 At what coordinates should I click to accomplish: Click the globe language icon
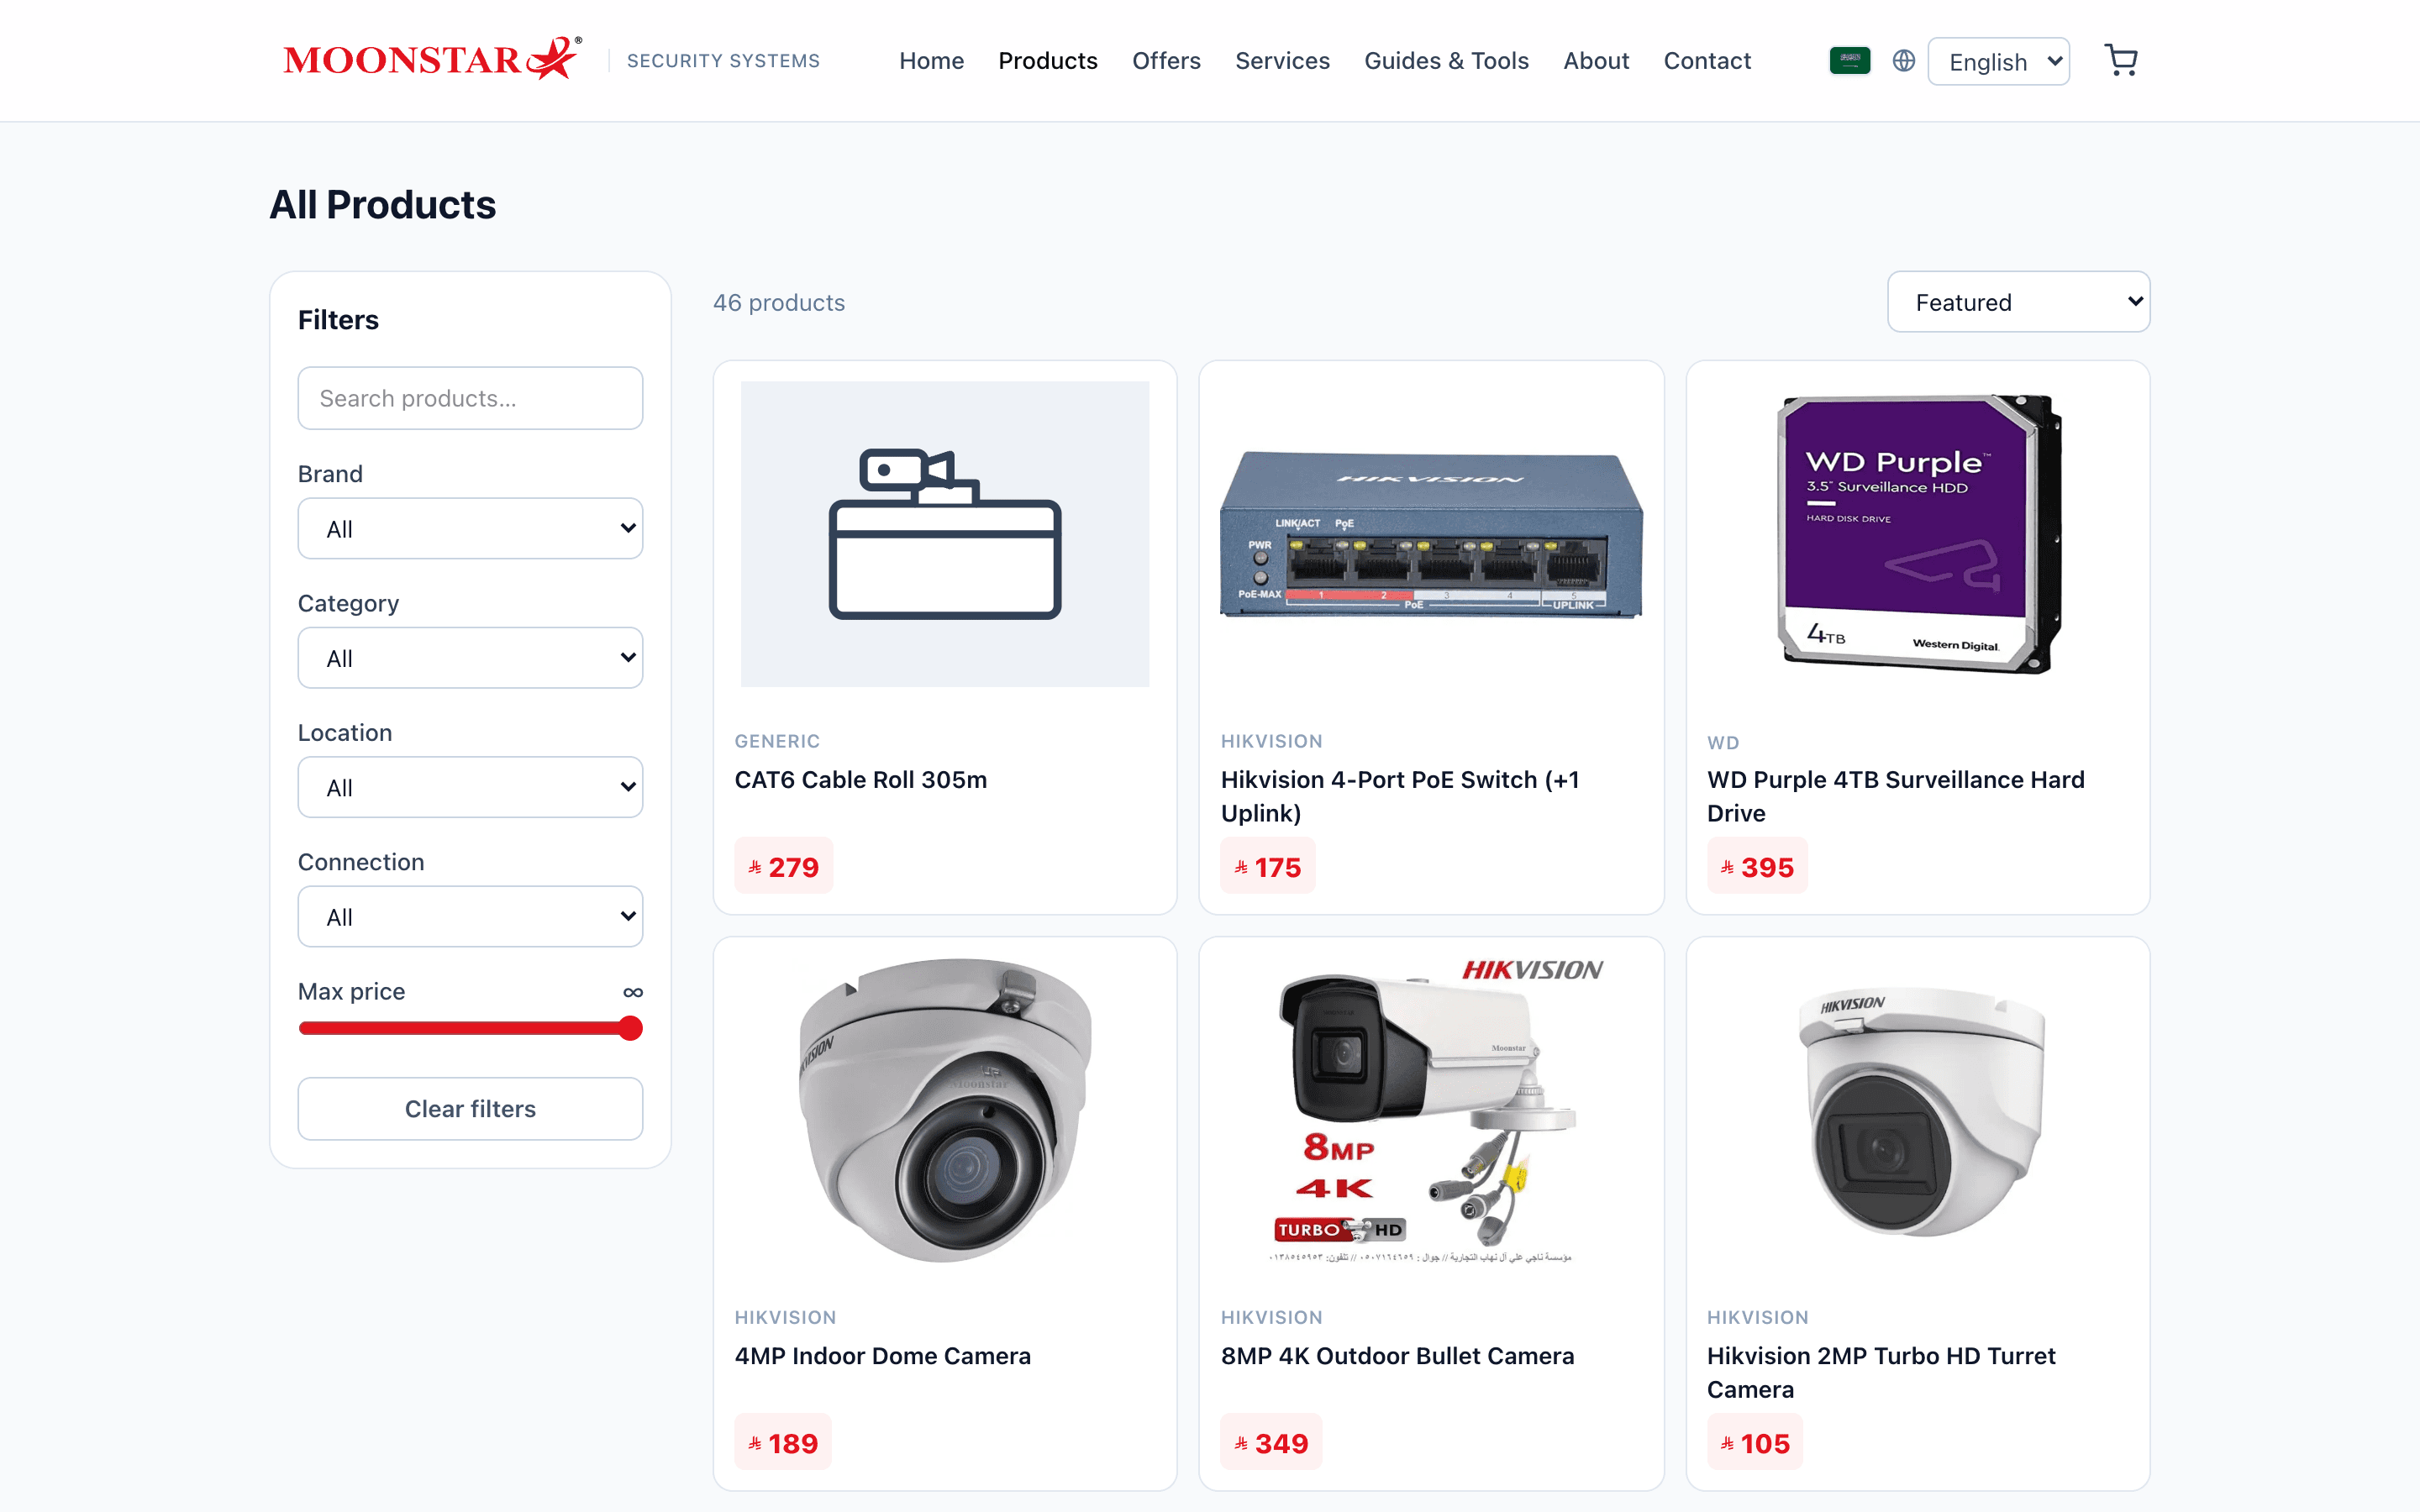pos(1903,60)
